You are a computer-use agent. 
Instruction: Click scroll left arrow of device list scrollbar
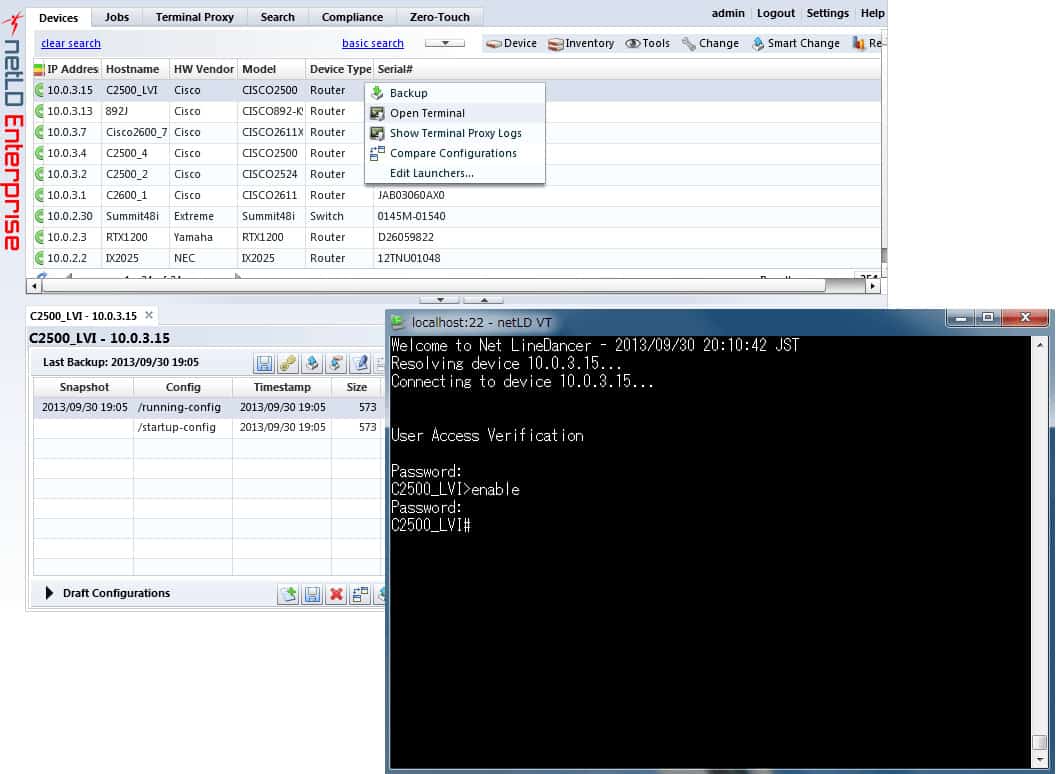(x=34, y=286)
